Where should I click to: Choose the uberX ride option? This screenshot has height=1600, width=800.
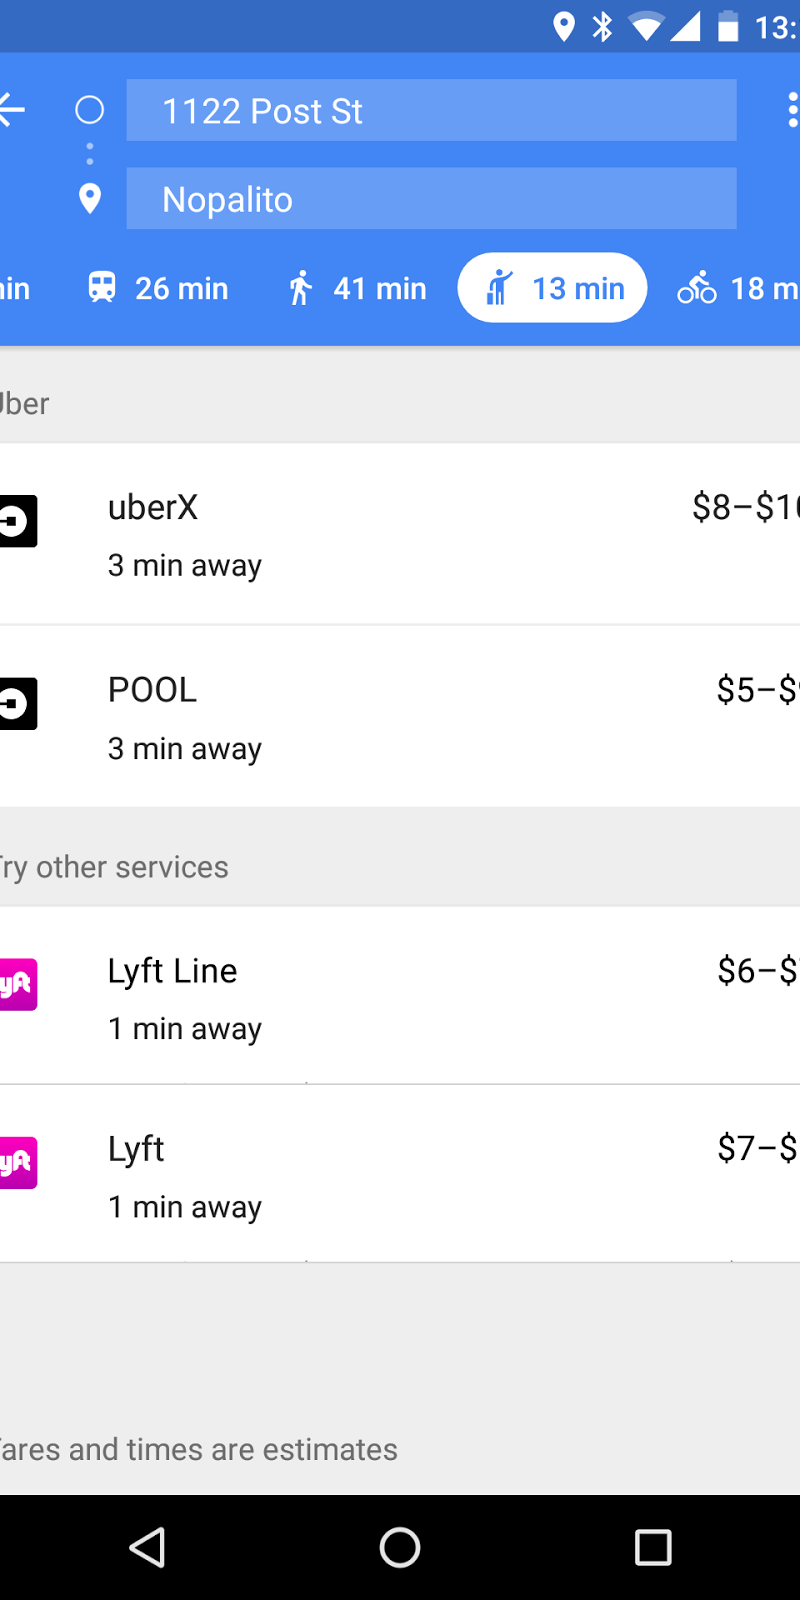pyautogui.click(x=400, y=535)
